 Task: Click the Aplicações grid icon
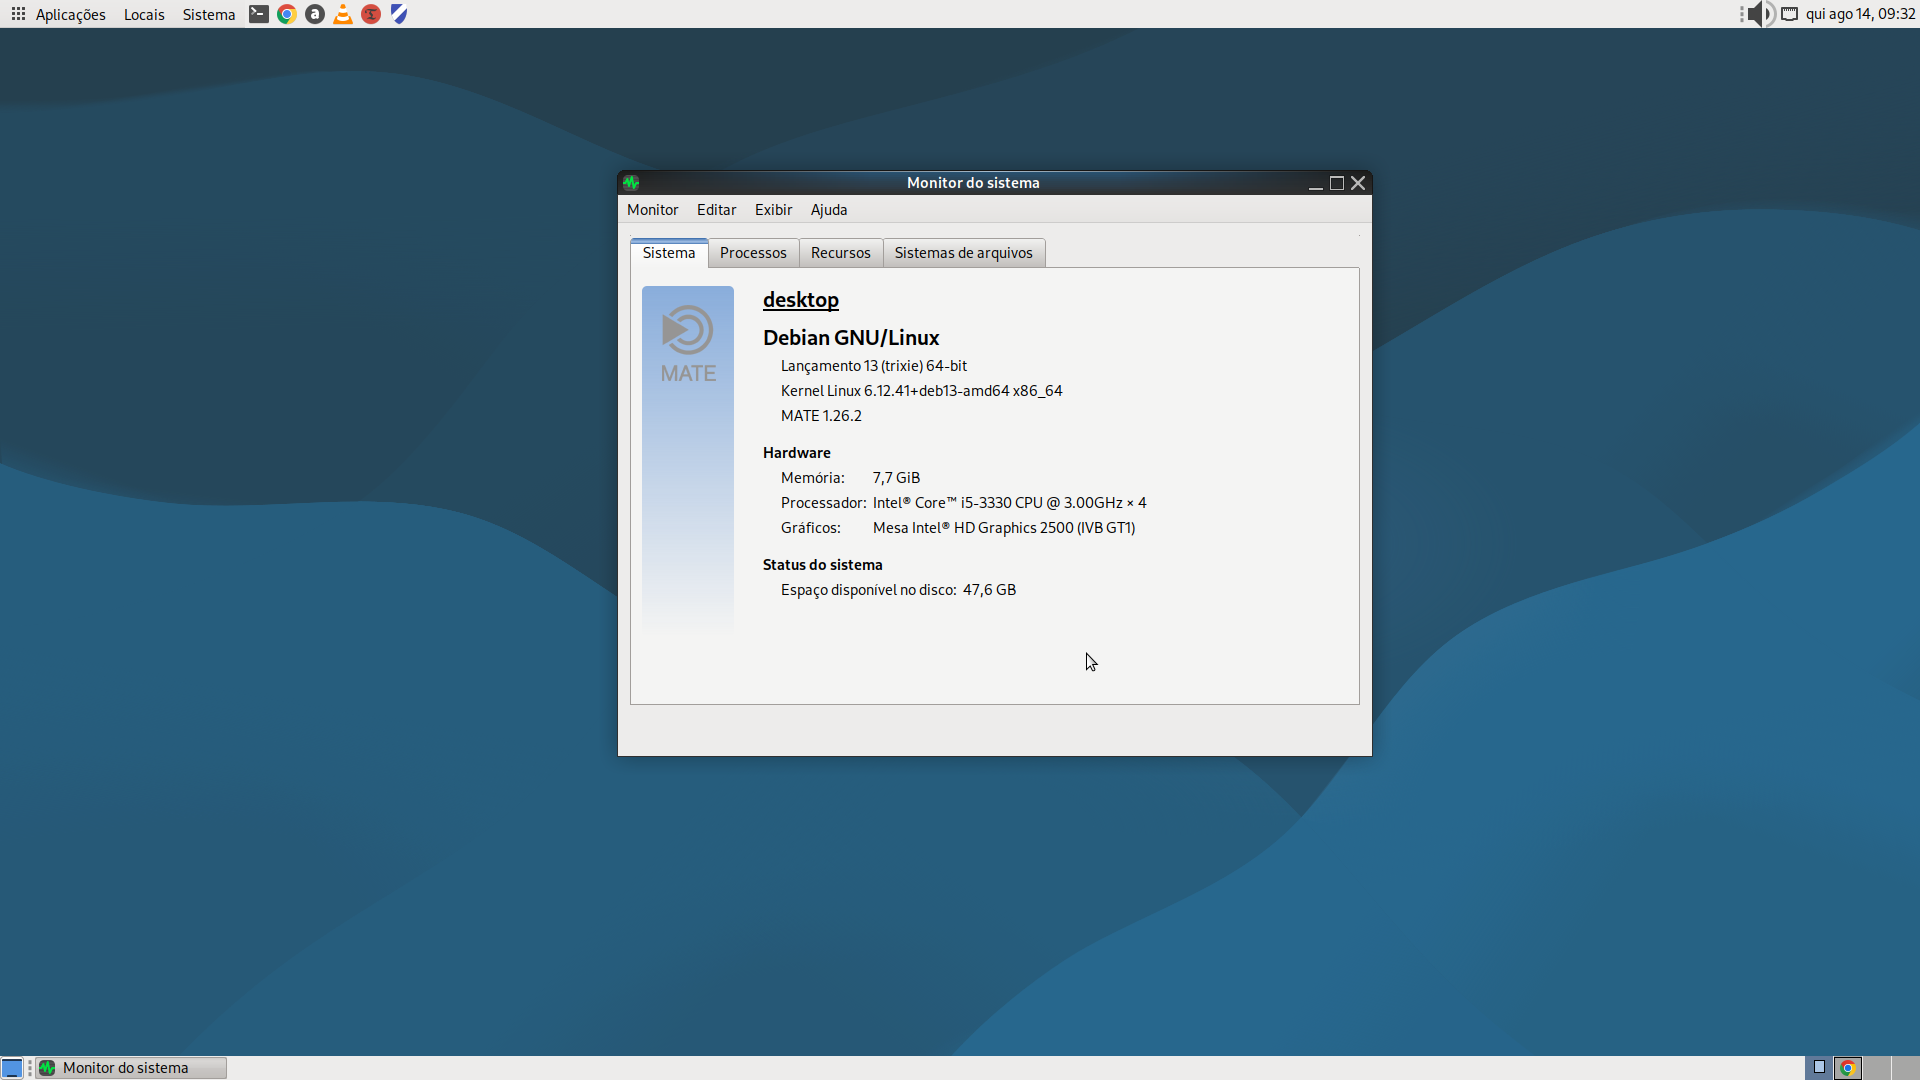[x=18, y=14]
